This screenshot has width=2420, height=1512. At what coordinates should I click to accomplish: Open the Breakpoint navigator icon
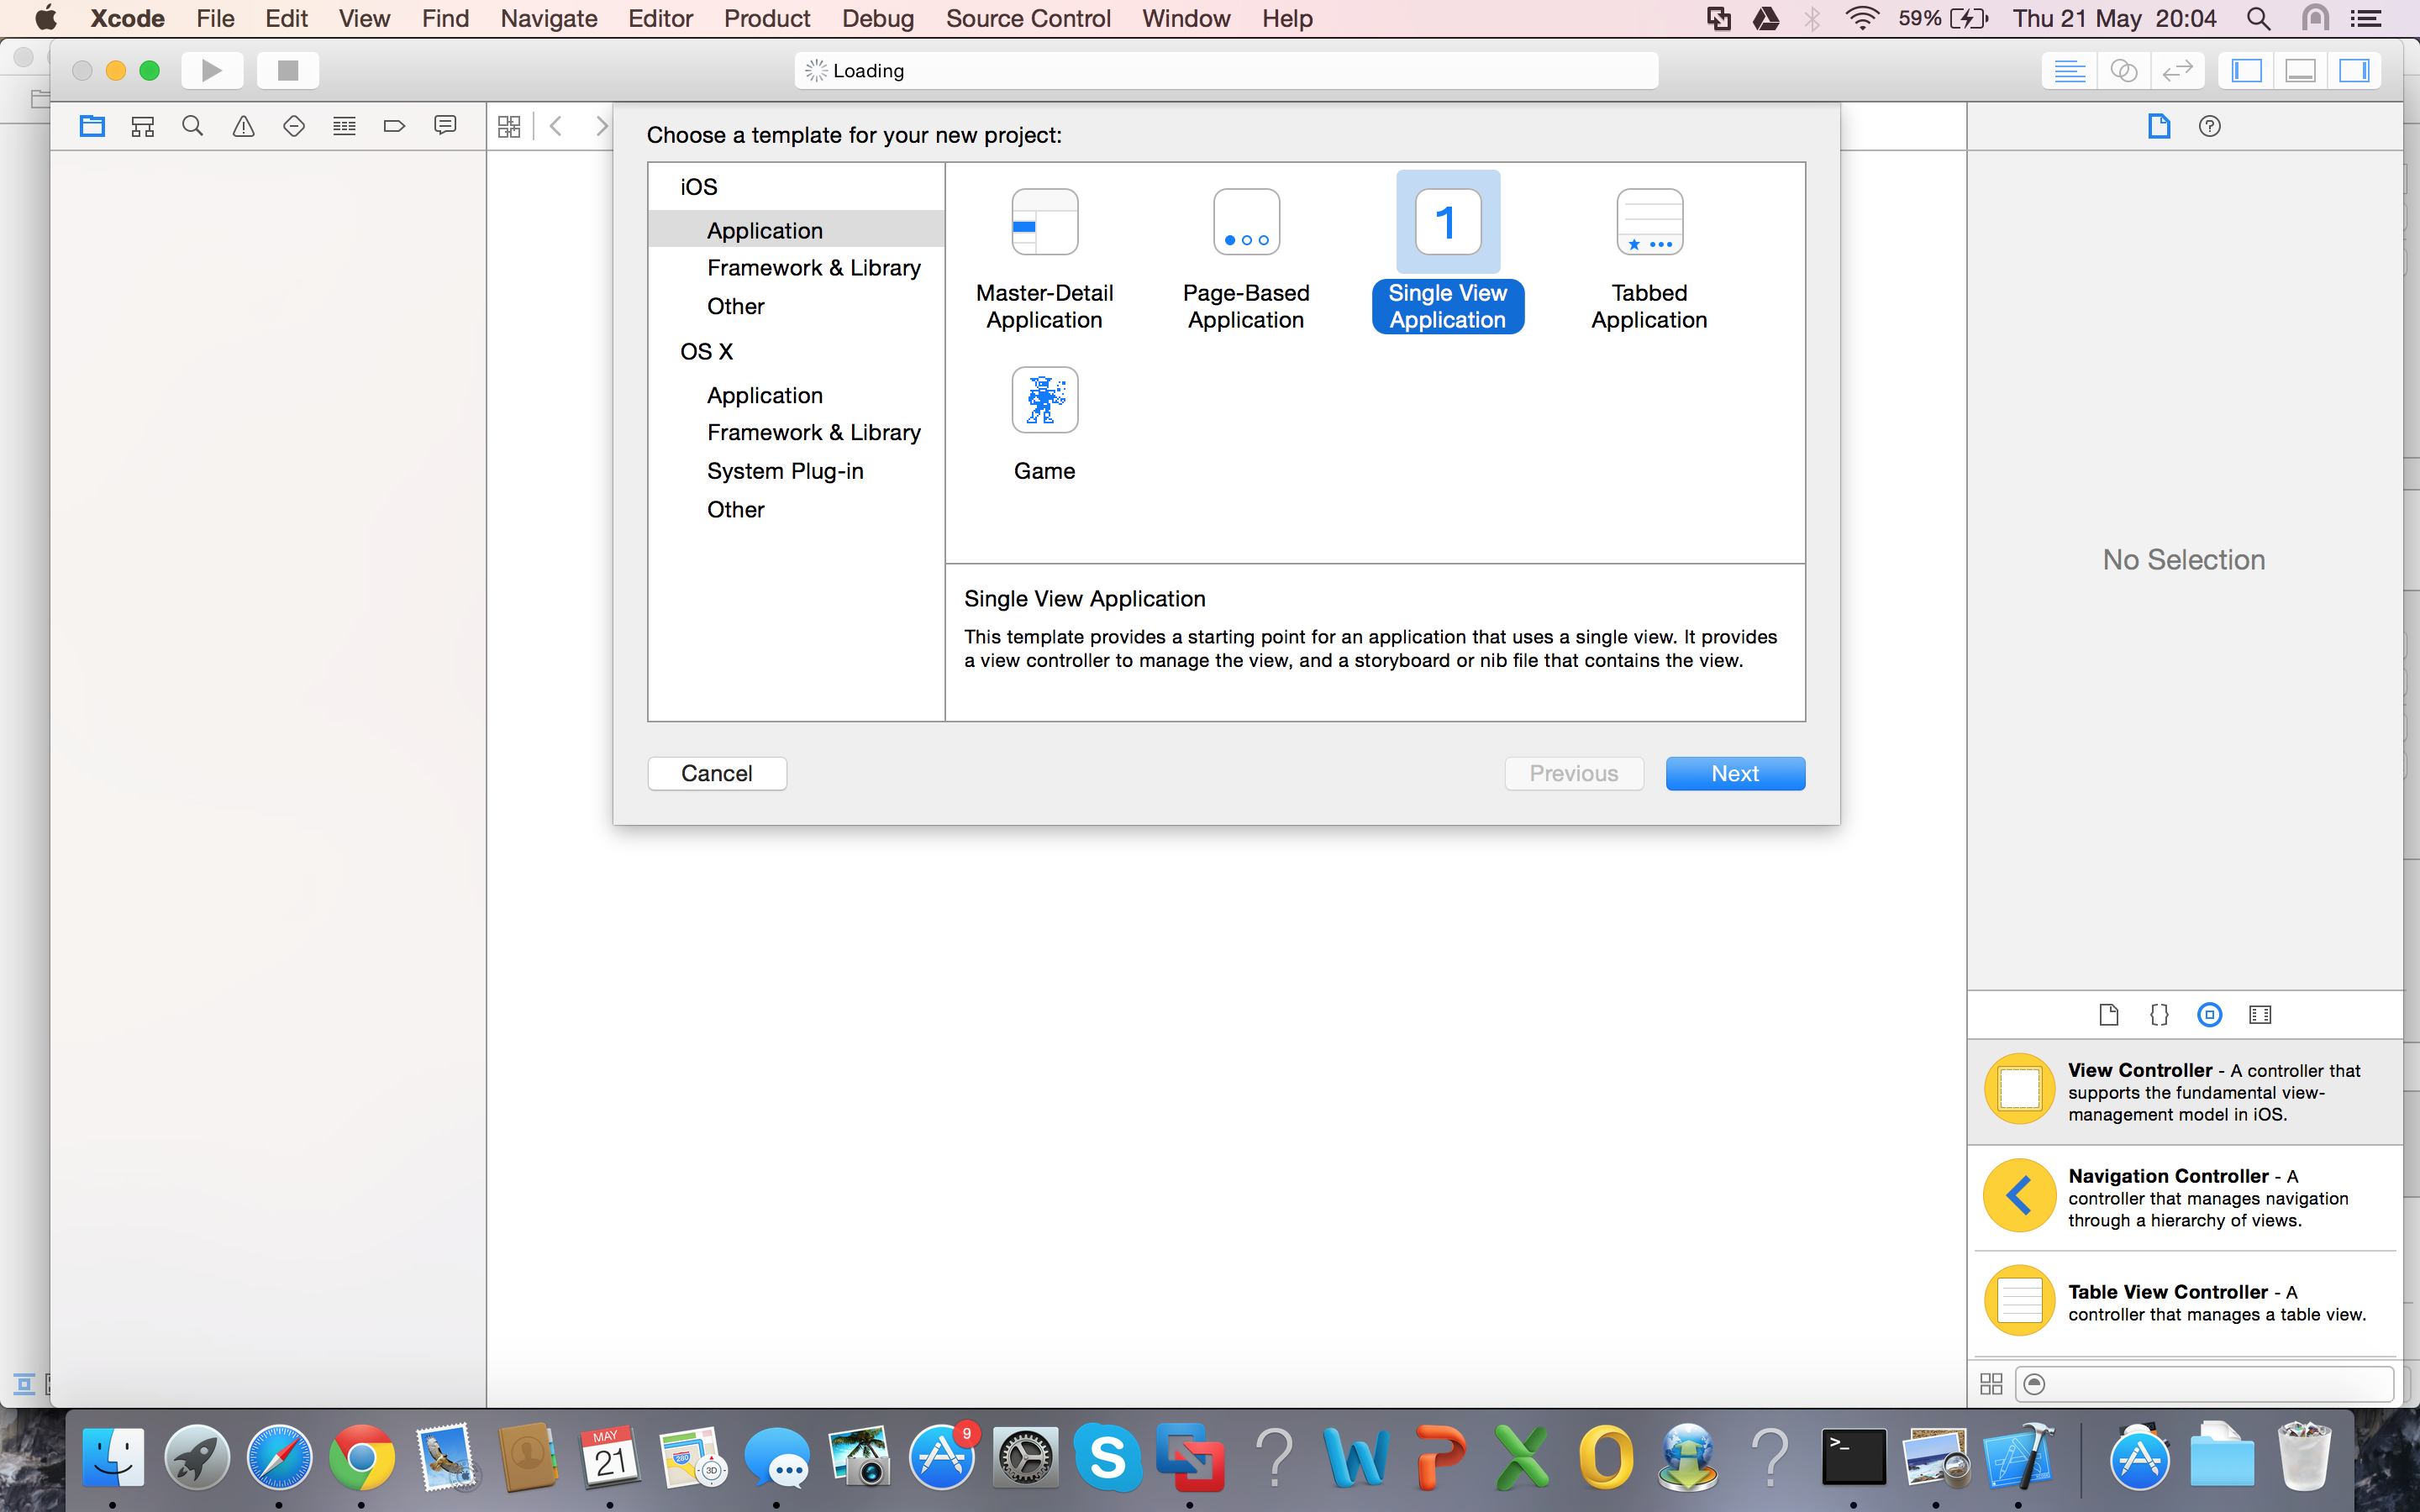pos(394,126)
